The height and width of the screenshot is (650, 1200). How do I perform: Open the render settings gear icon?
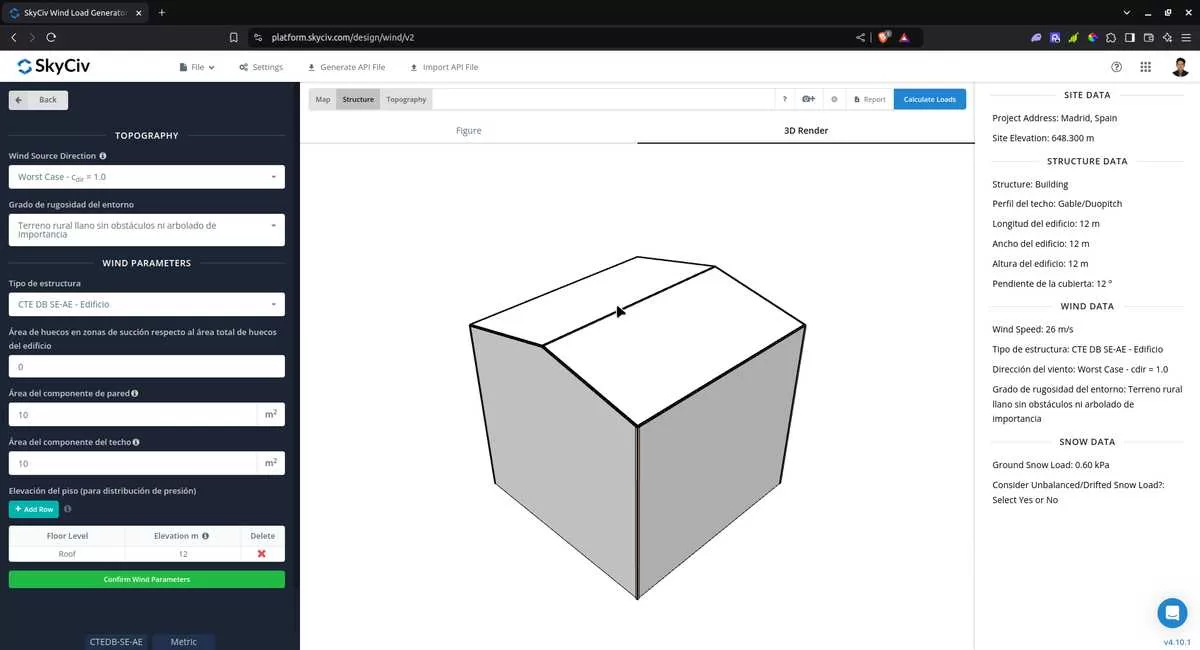click(834, 99)
